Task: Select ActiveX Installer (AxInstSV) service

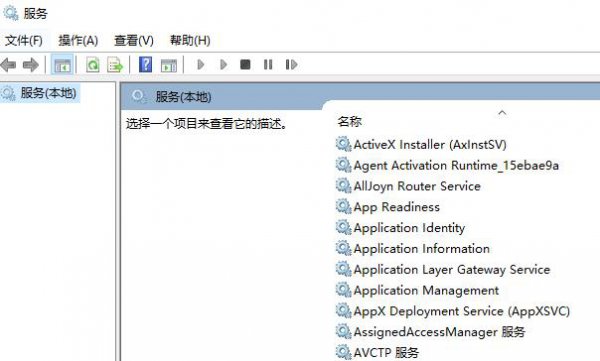Action: pos(430,145)
